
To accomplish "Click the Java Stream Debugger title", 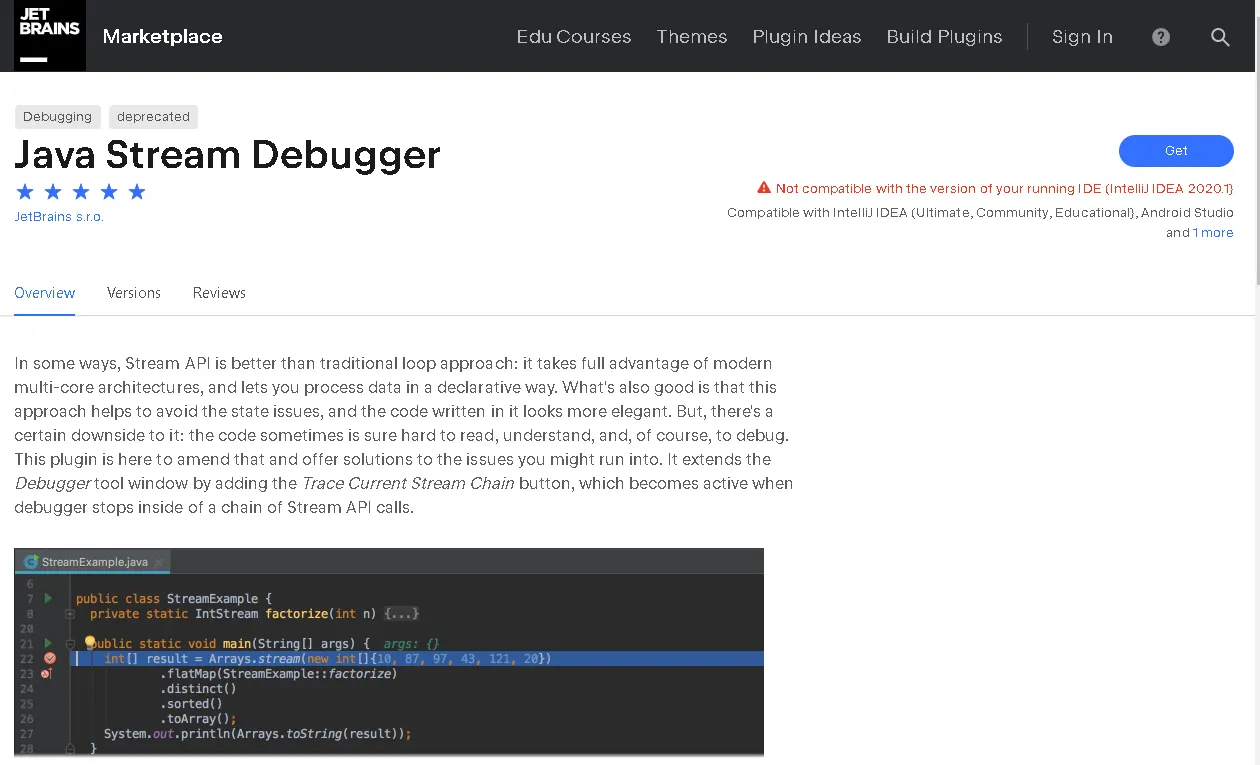I will (228, 155).
